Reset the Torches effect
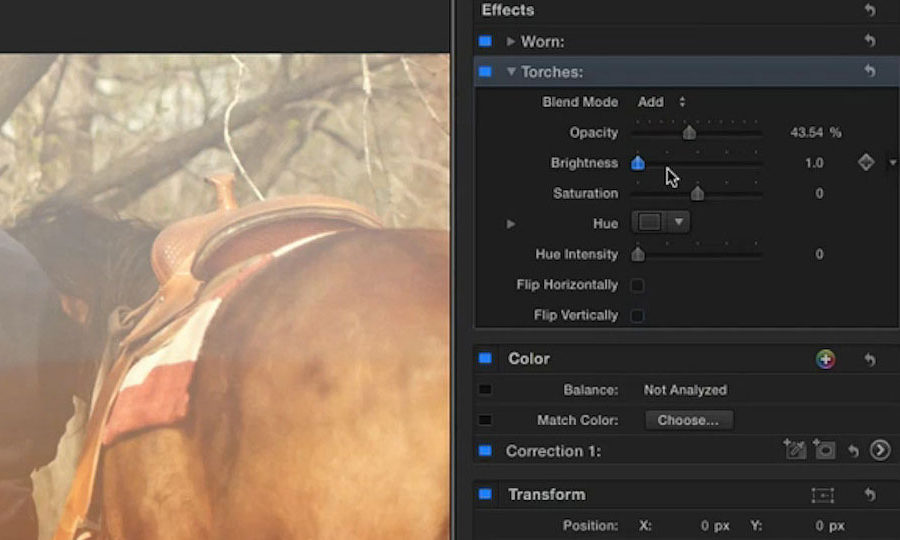Viewport: 900px width, 540px height. 870,71
